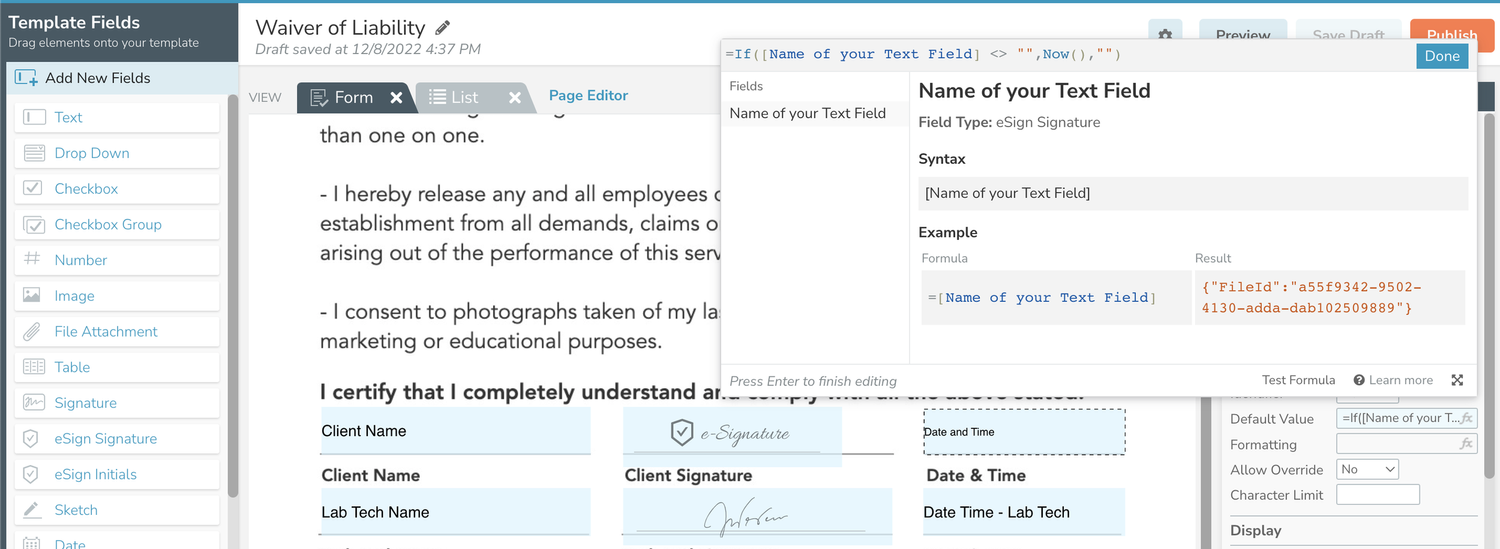The height and width of the screenshot is (549, 1500).
Task: Click the Client Signature label
Action: 688,476
